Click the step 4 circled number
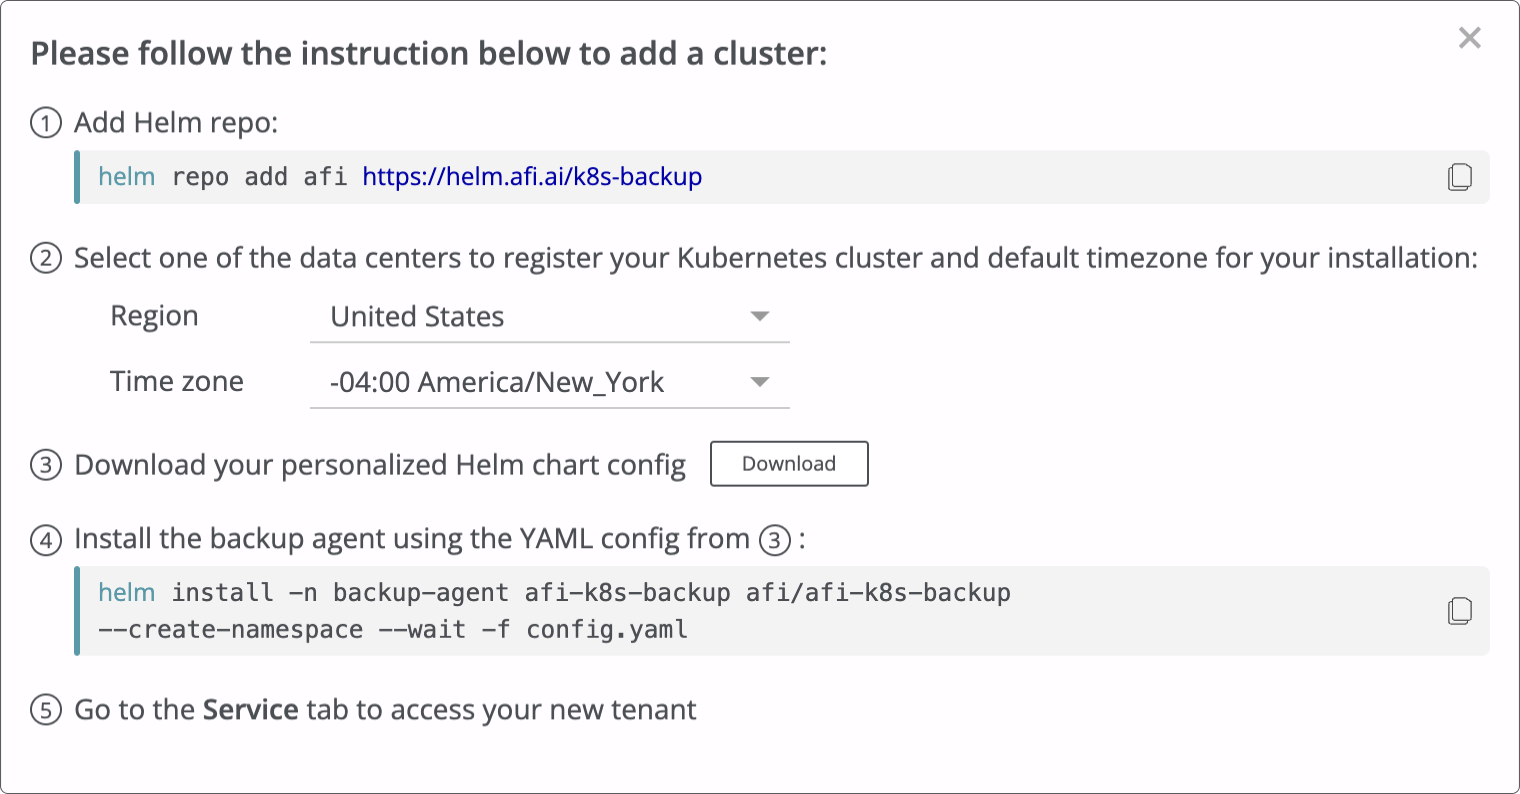This screenshot has width=1520, height=794. [x=46, y=540]
